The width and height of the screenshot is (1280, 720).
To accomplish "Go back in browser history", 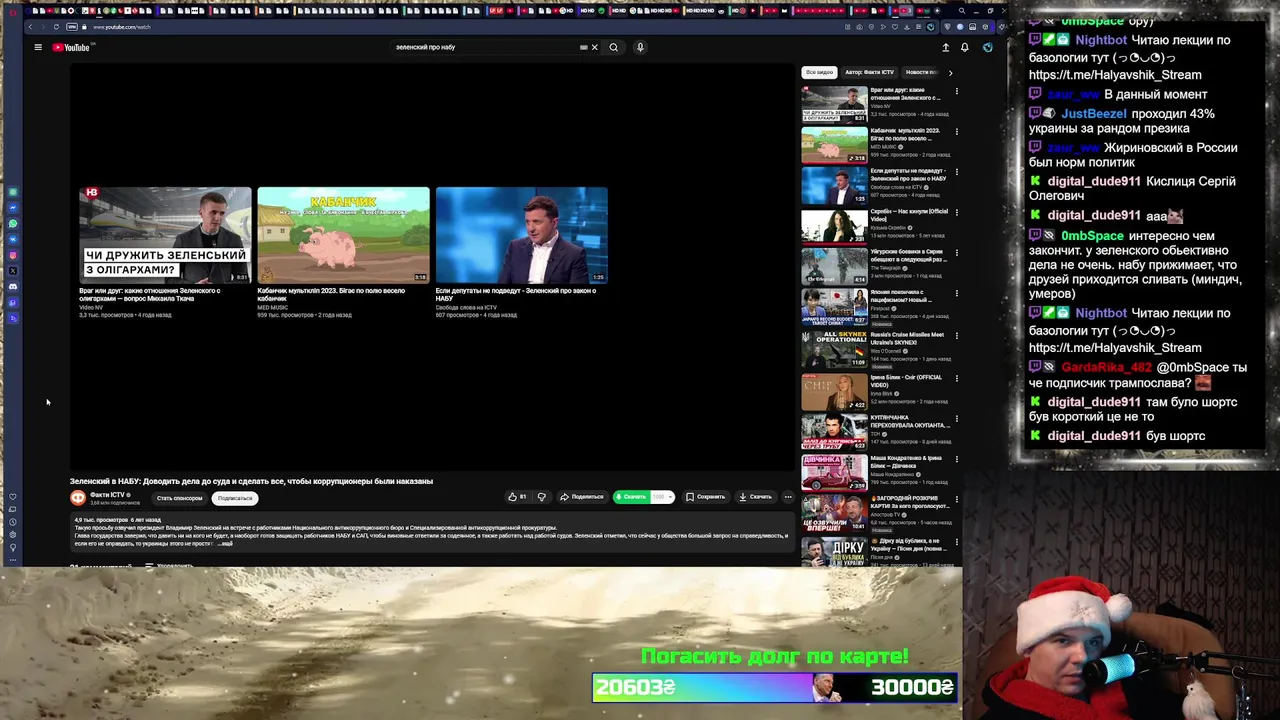I will tap(31, 27).
